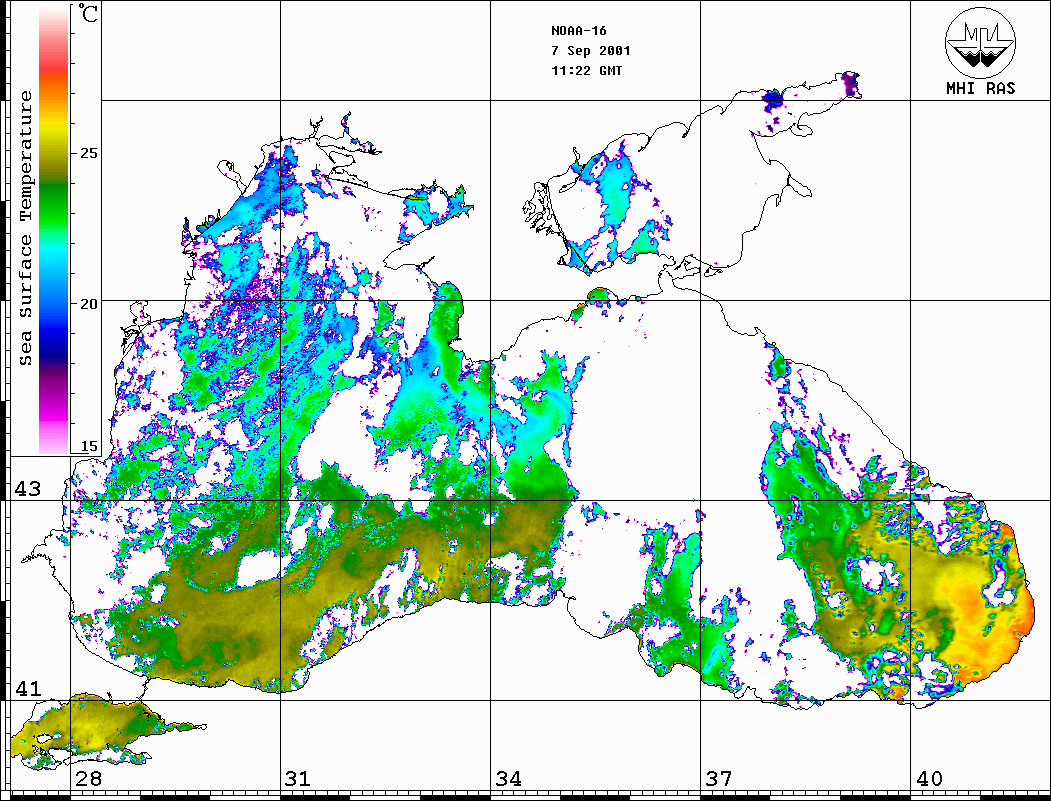Click the 'Sea Surface Temperature' vertical label
This screenshot has height=801, width=1051.
click(26, 228)
